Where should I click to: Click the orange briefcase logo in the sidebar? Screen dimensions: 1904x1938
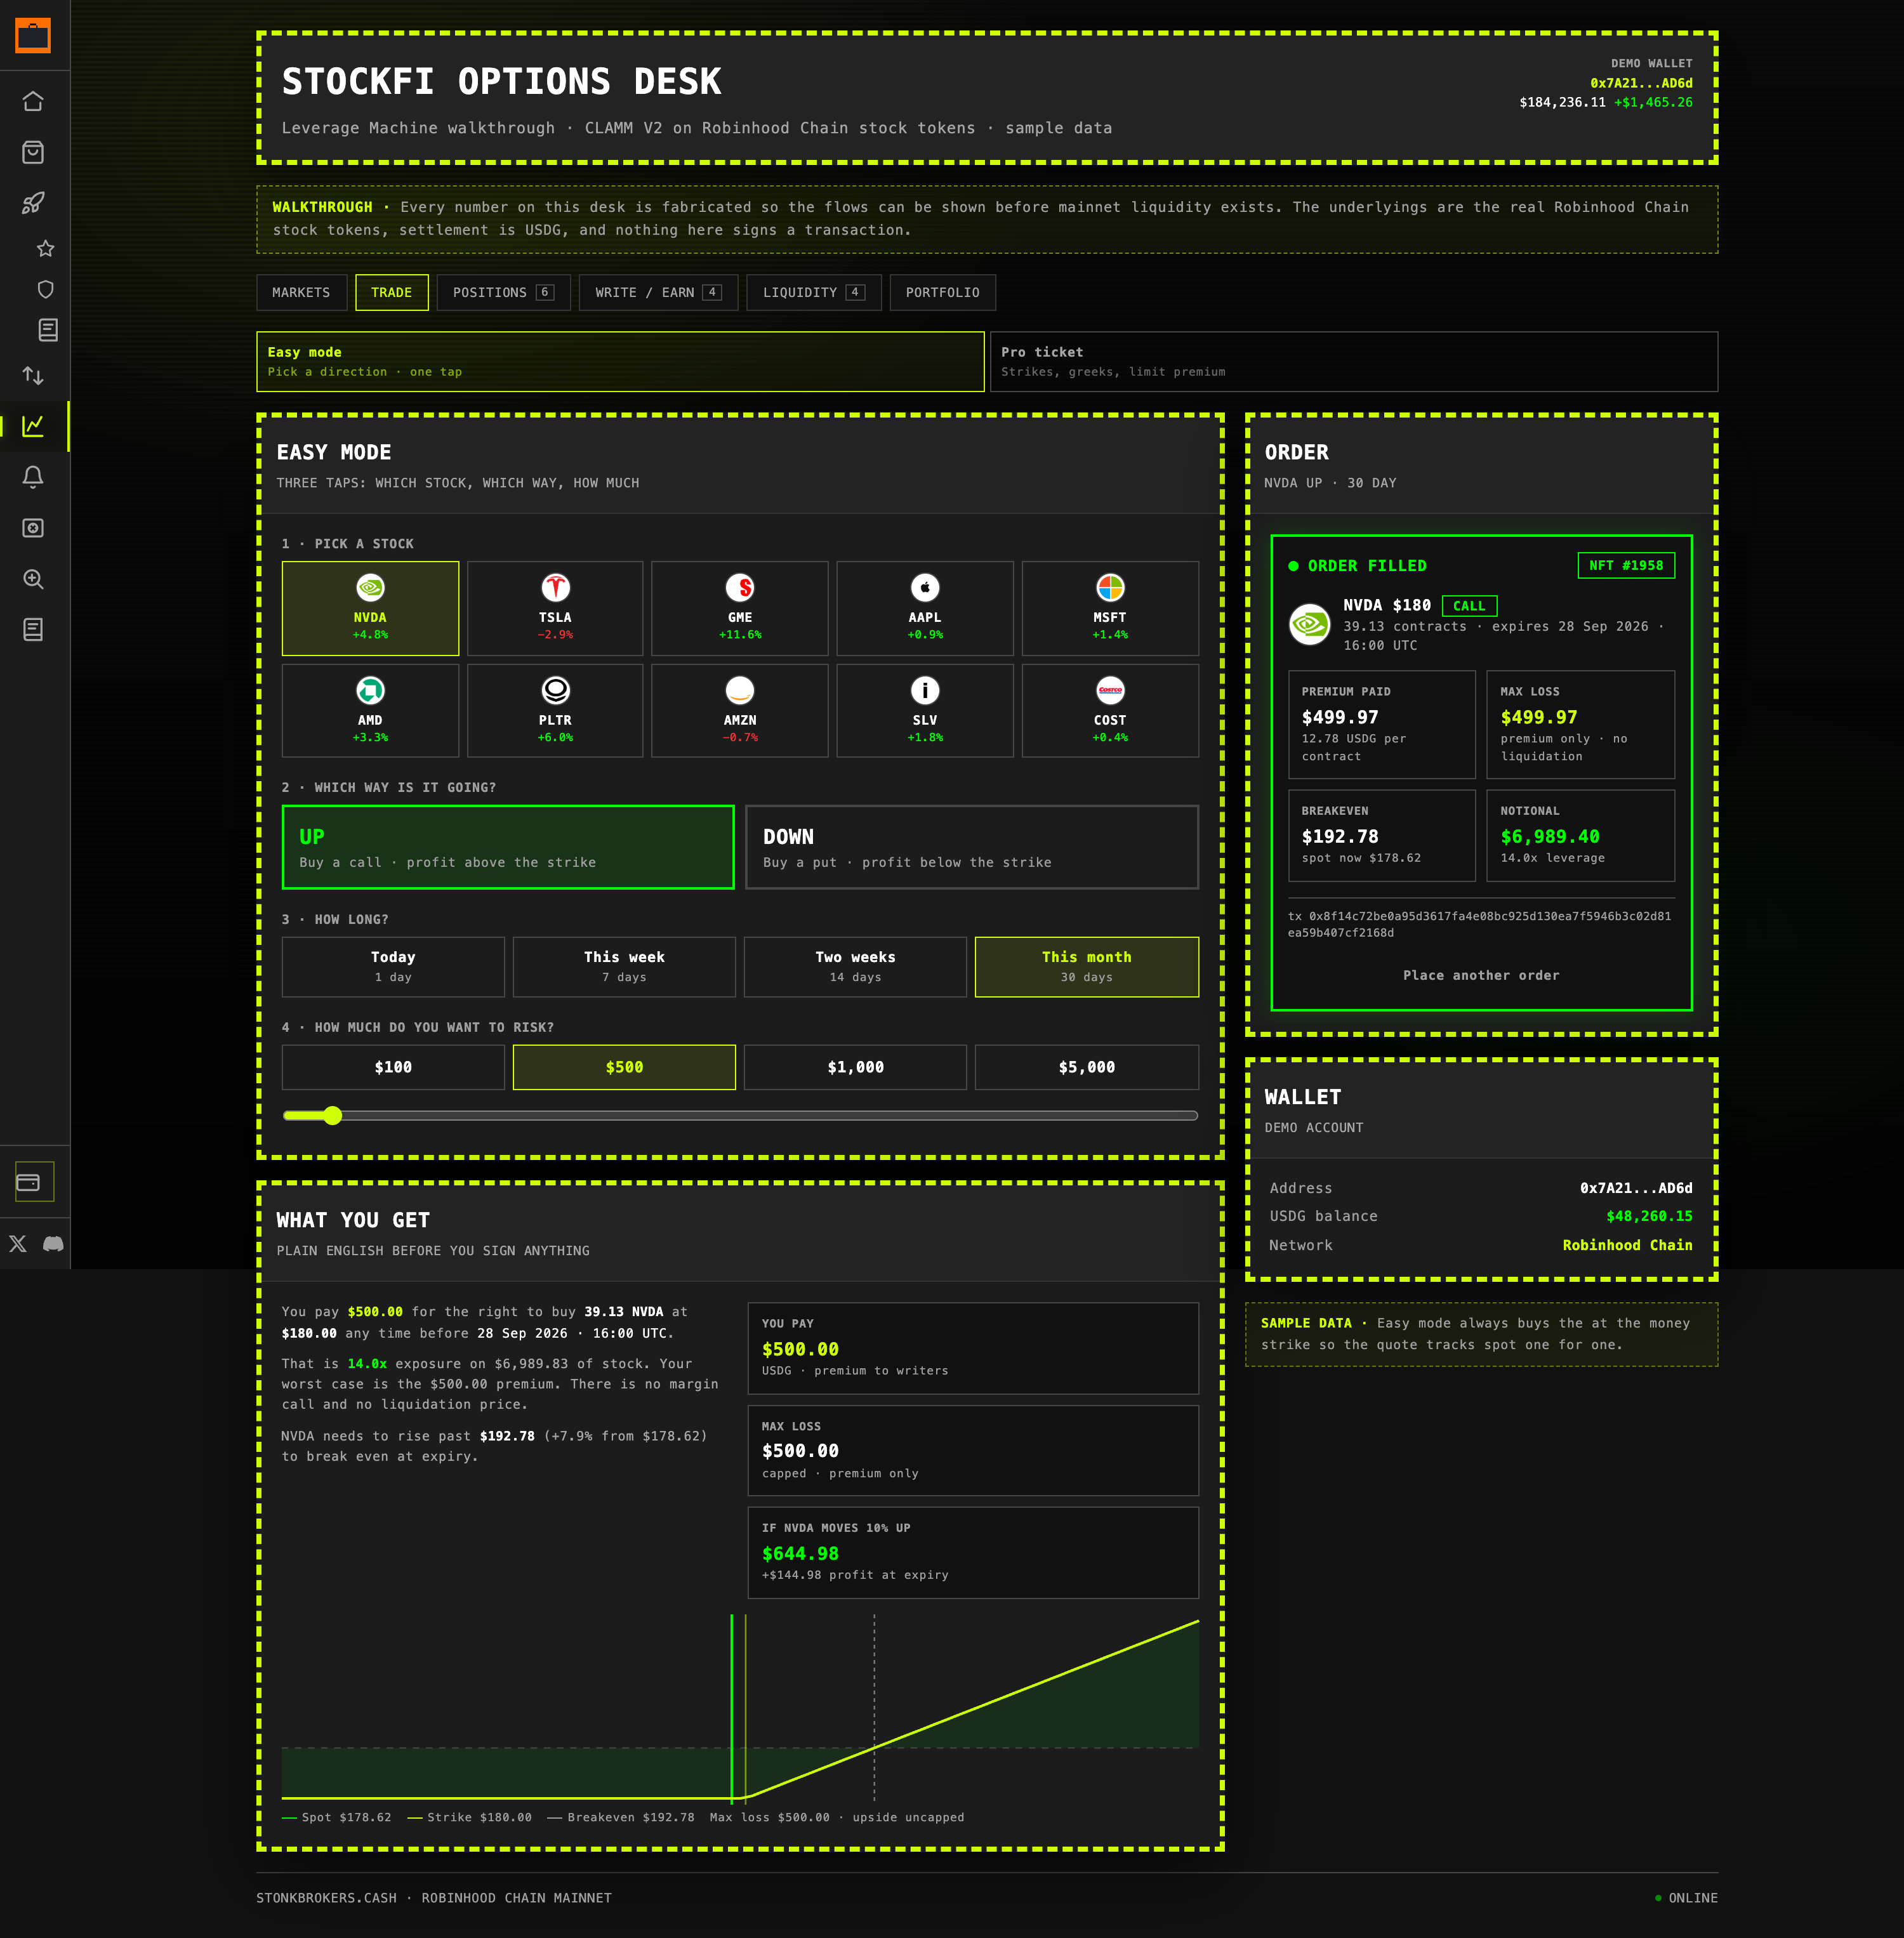[x=33, y=35]
